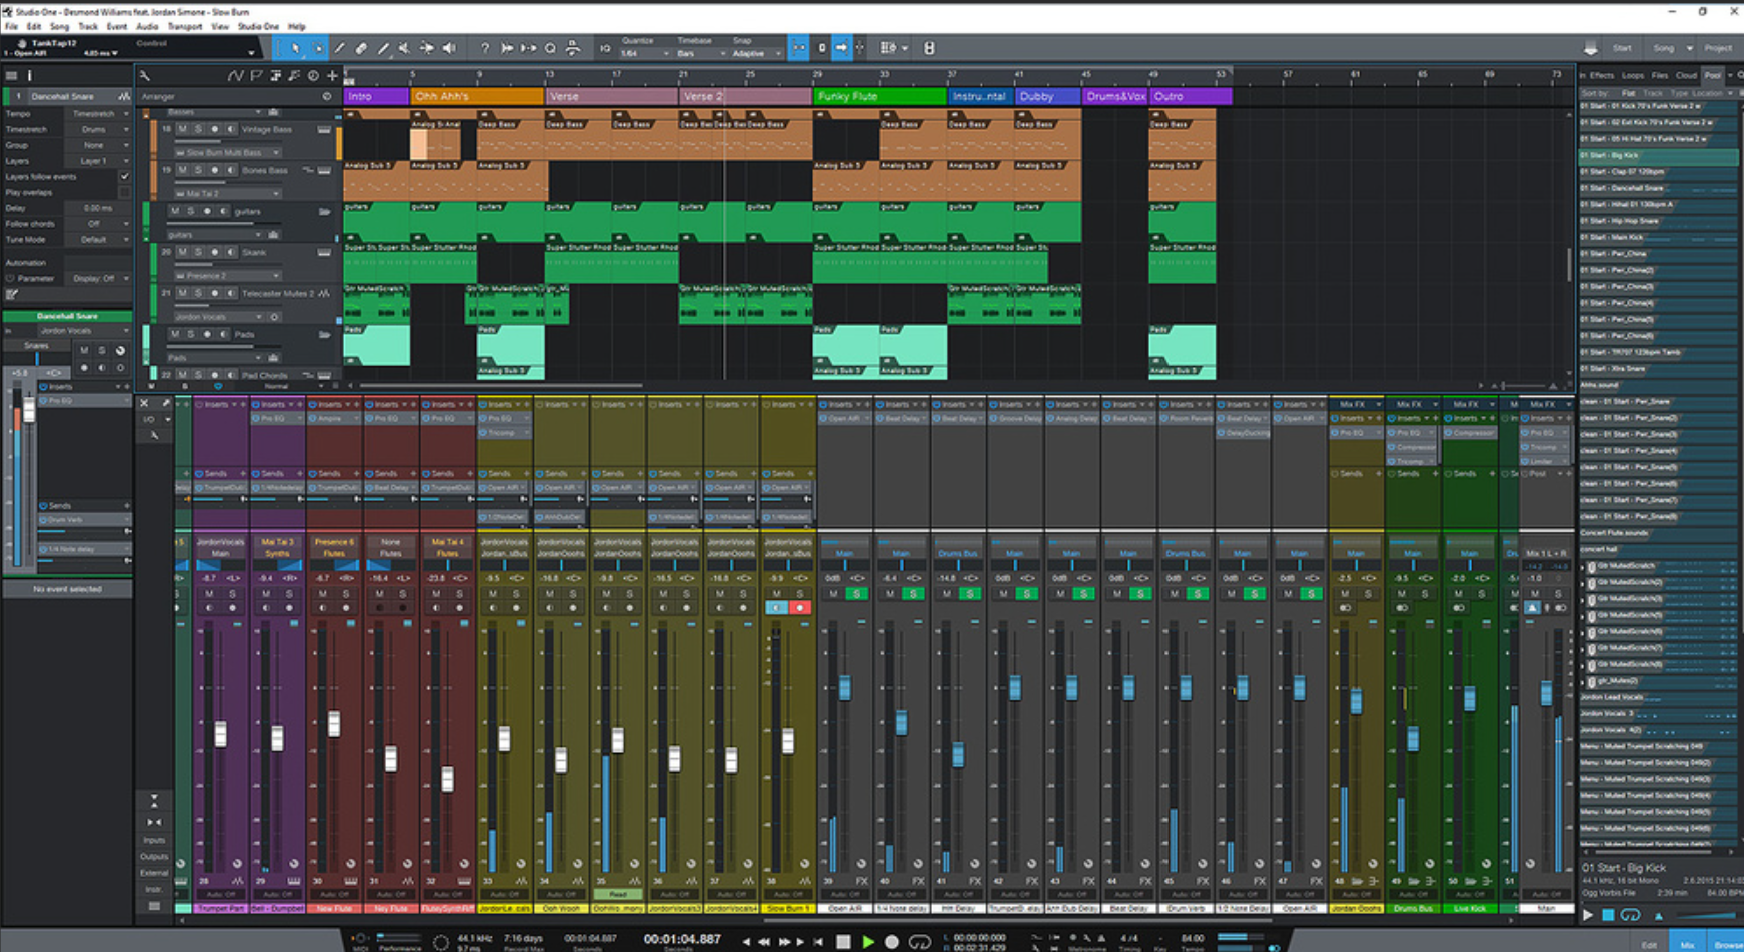Select the Eraser tool
1744x952 pixels.
point(362,48)
